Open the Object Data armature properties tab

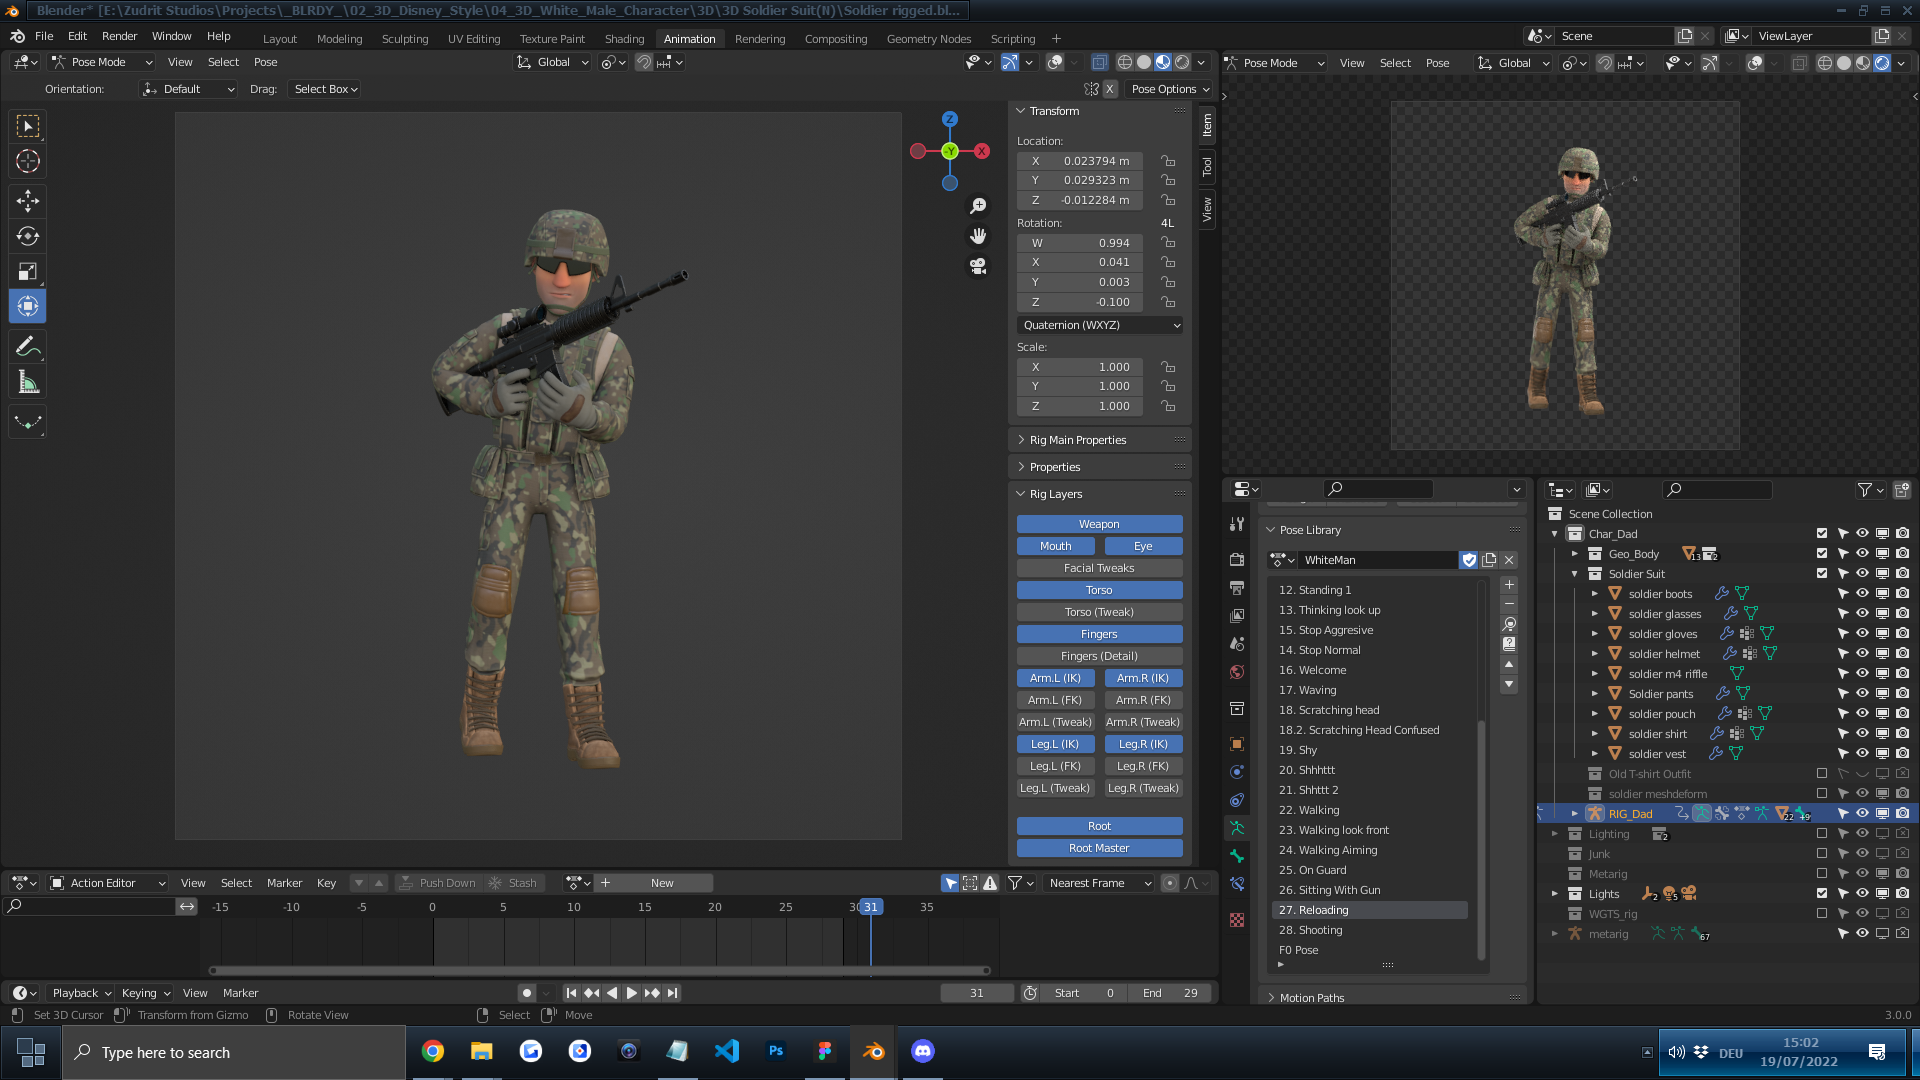1237,828
